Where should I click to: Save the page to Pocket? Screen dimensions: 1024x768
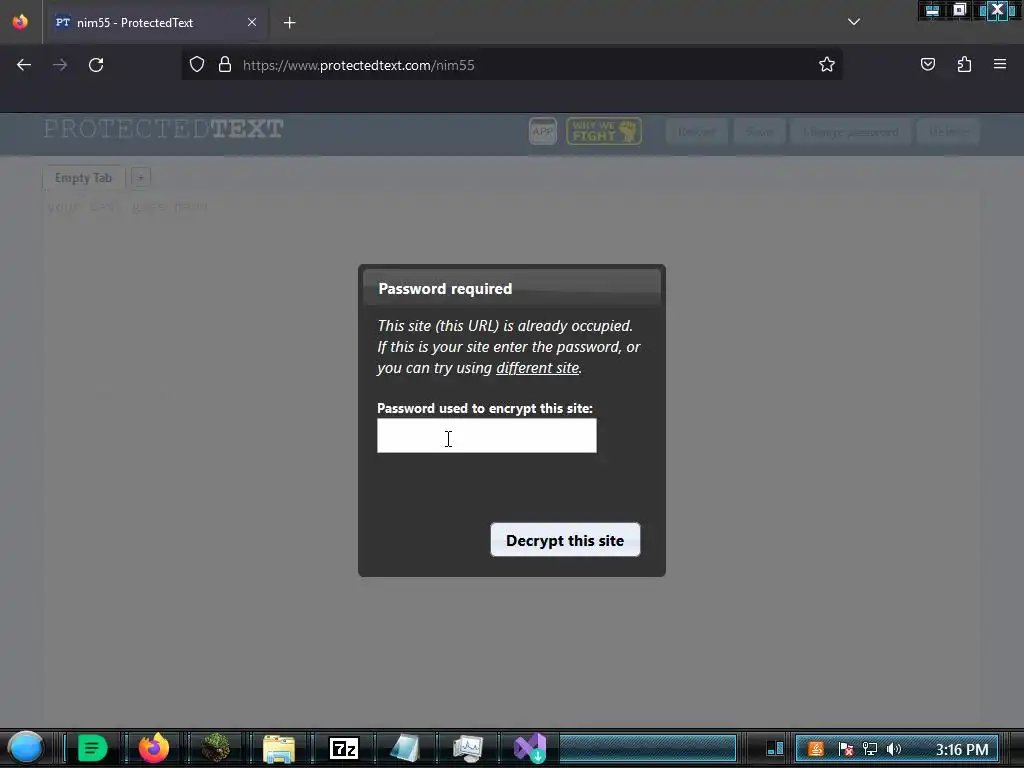pos(927,65)
